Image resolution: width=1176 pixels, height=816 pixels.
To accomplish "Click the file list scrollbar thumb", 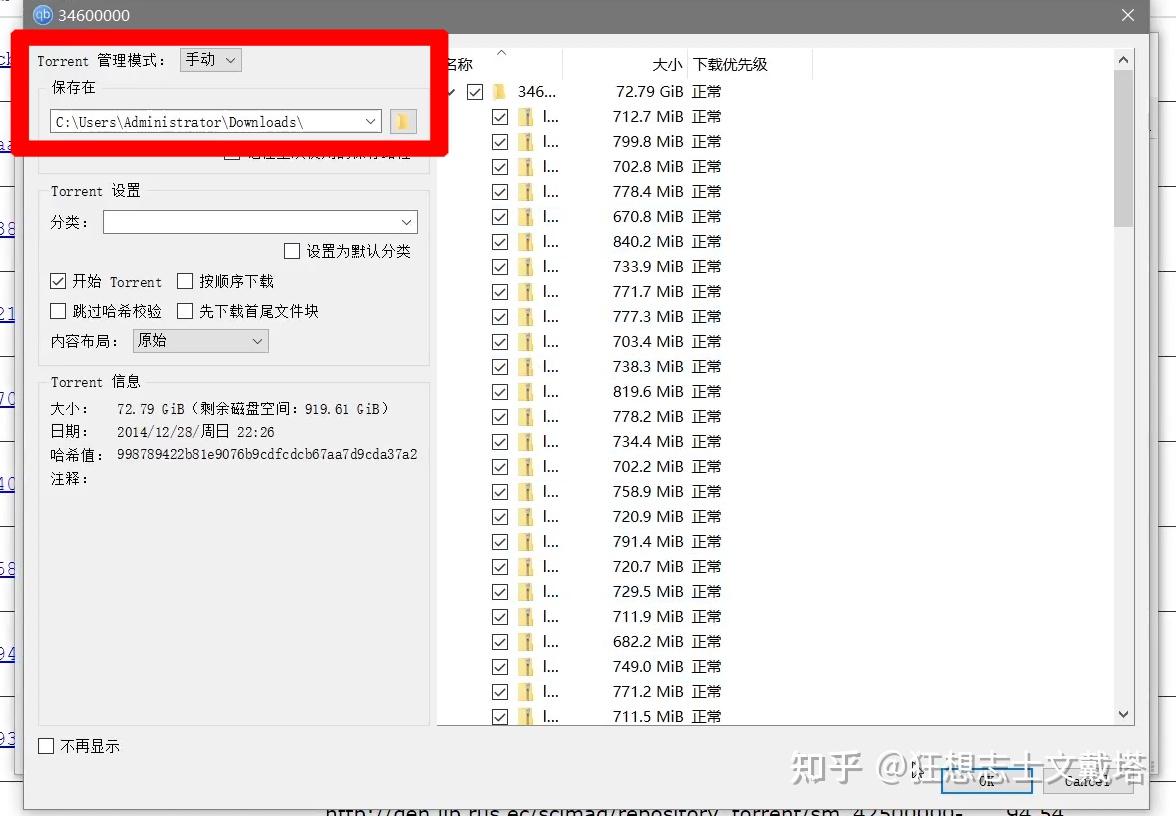I will click(x=1123, y=148).
